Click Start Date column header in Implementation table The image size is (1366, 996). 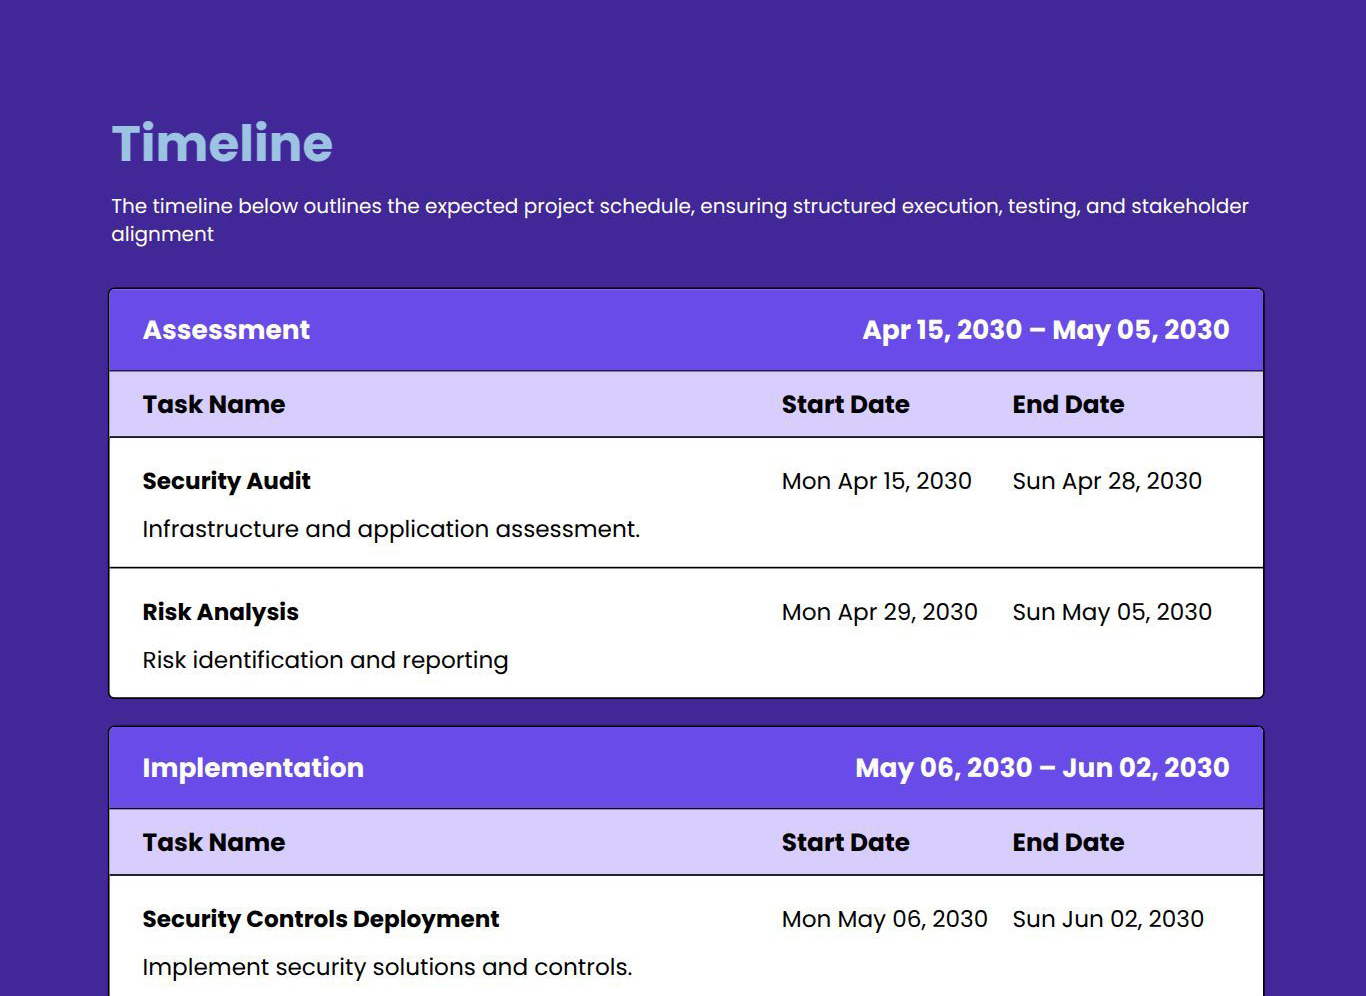tap(845, 843)
